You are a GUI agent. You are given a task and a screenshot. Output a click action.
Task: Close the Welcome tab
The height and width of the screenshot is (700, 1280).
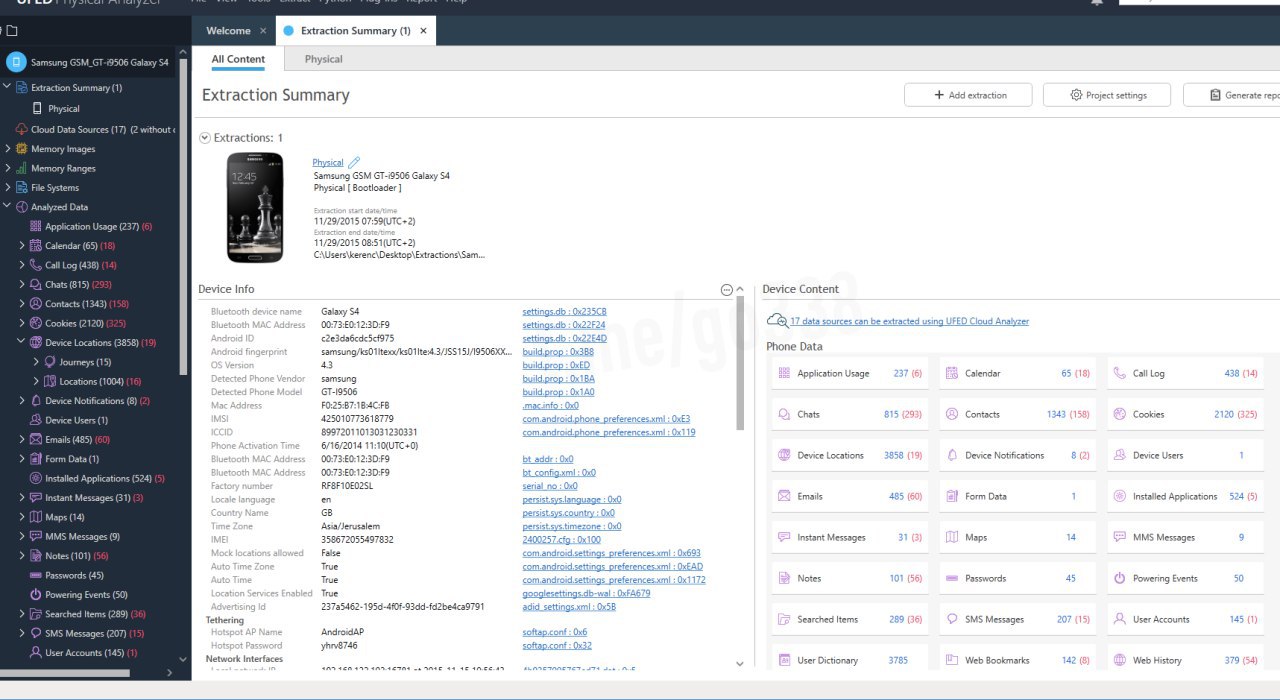(263, 31)
